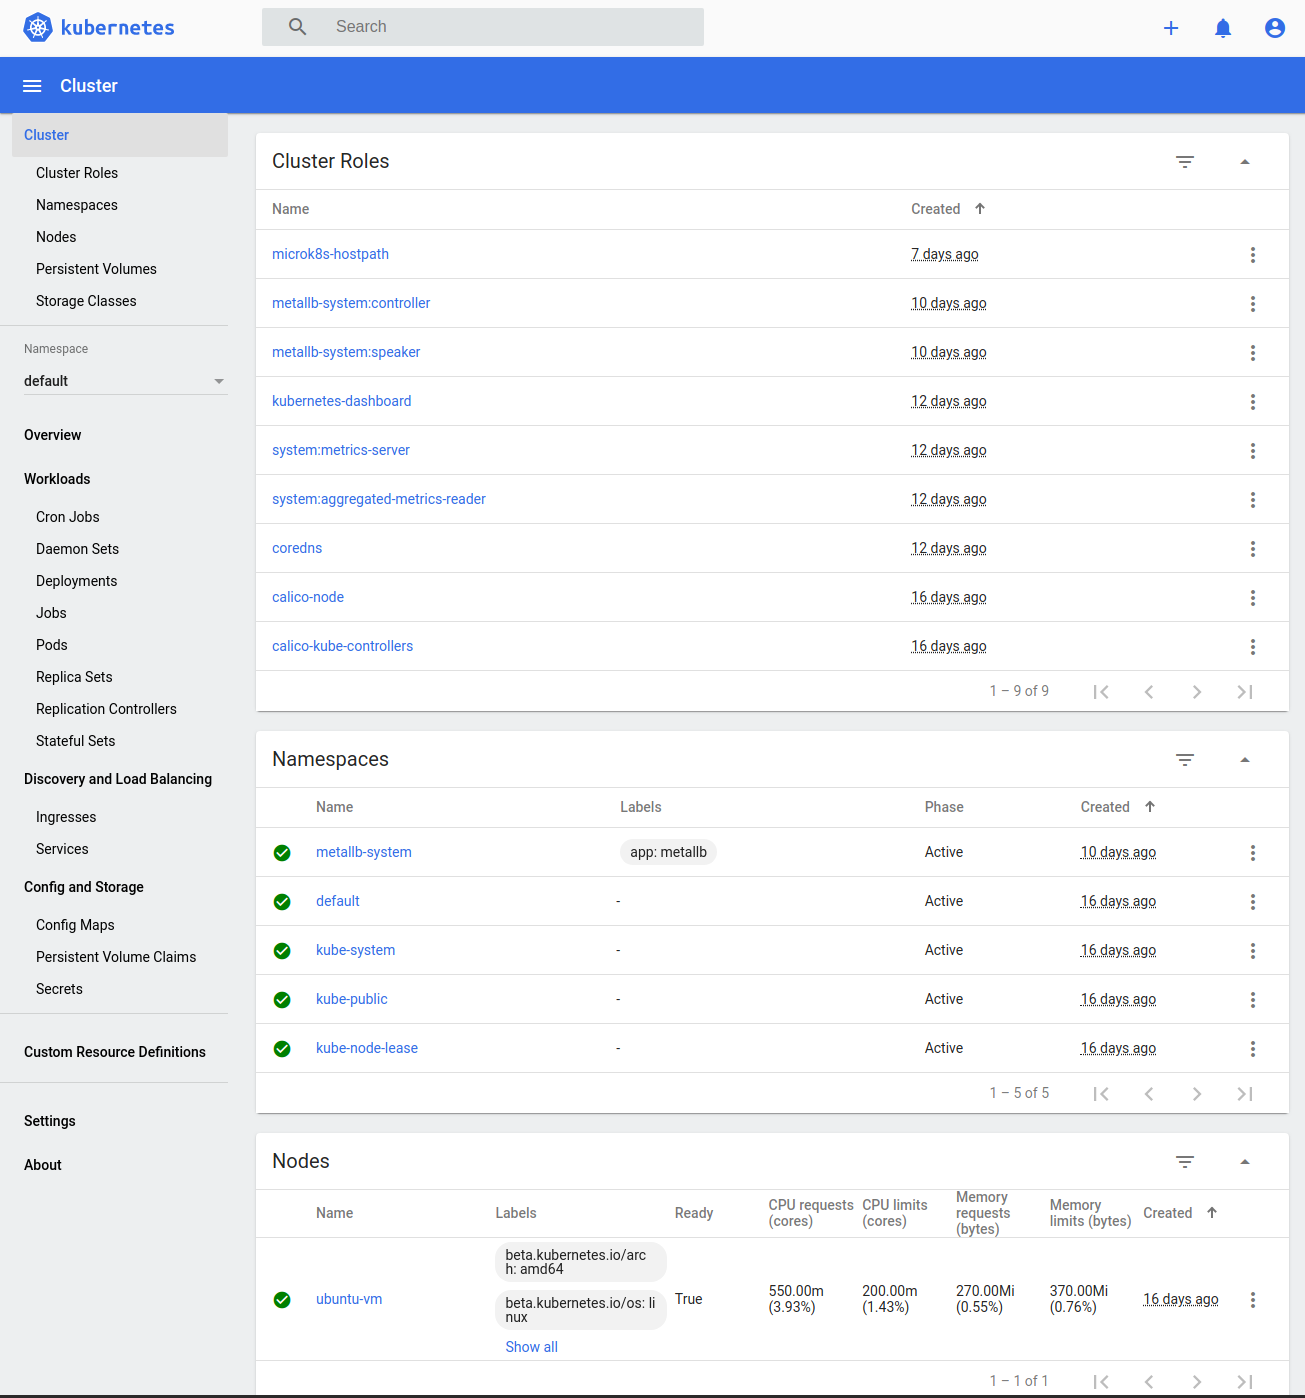1305x1398 pixels.
Task: Toggle the hamburger navigation menu
Action: 32,86
